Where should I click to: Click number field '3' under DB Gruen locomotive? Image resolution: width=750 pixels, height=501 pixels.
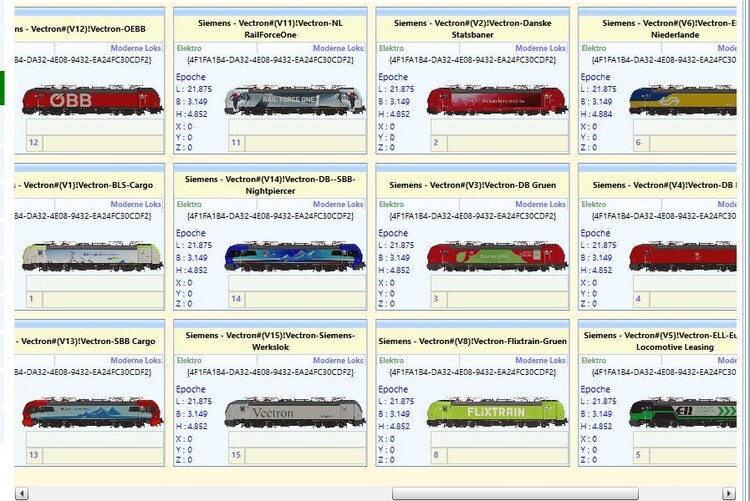(x=438, y=299)
